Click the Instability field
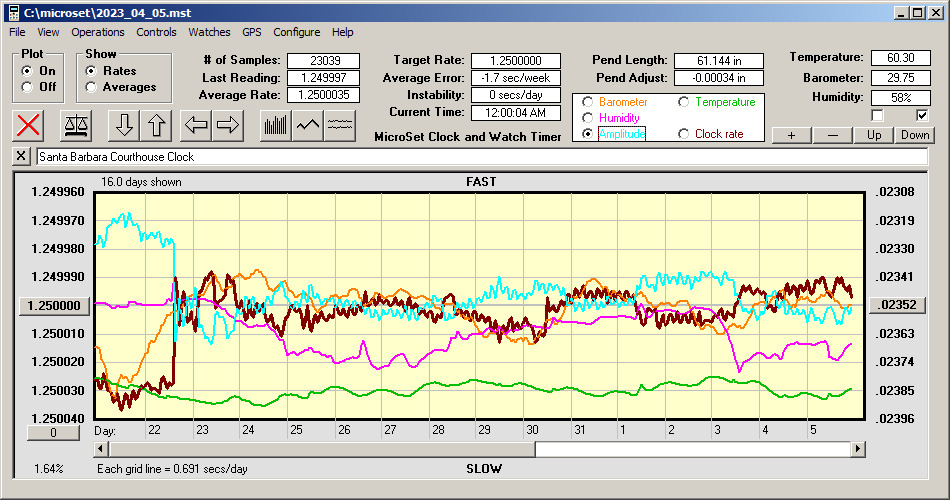Screen dimensions: 950x500 click(516, 95)
